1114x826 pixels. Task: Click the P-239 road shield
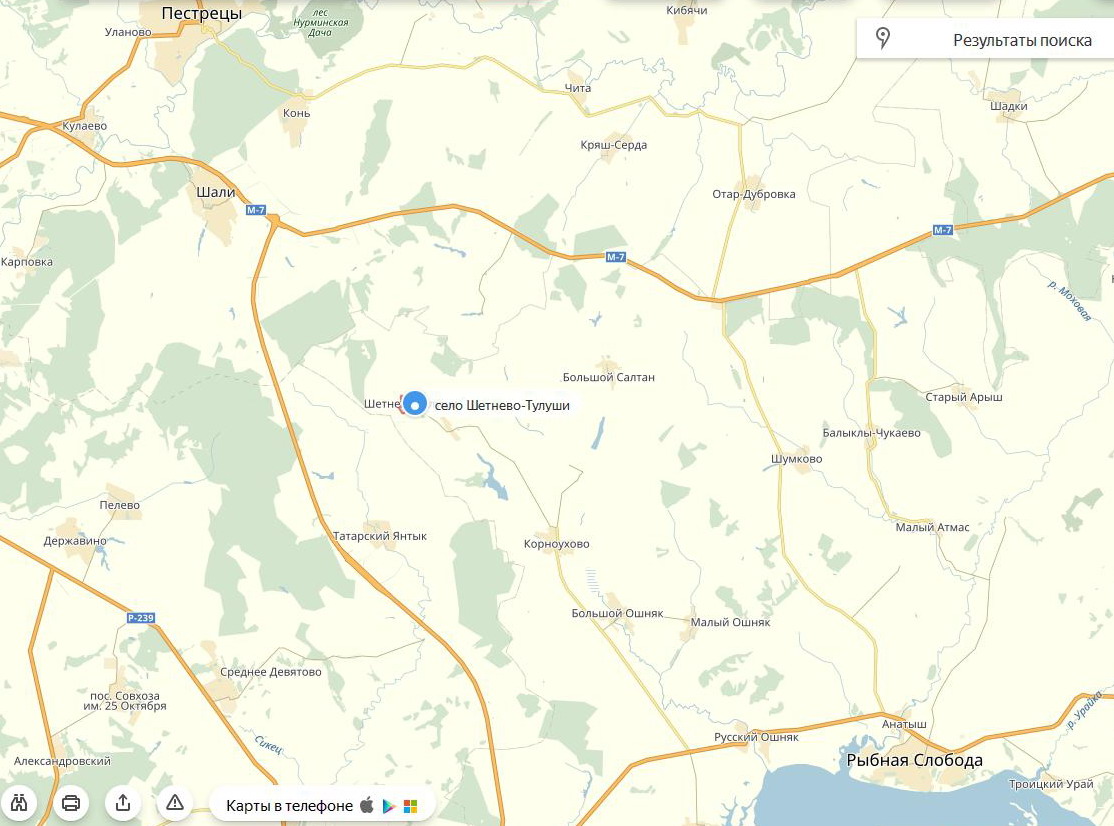coord(141,618)
